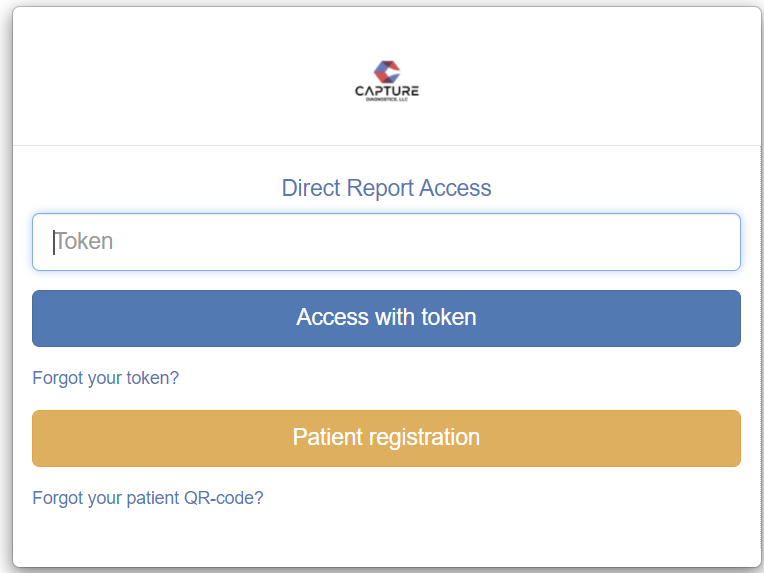This screenshot has height=573, width=764.
Task: Recover a lost token via the Forgot link
Action: 105,378
